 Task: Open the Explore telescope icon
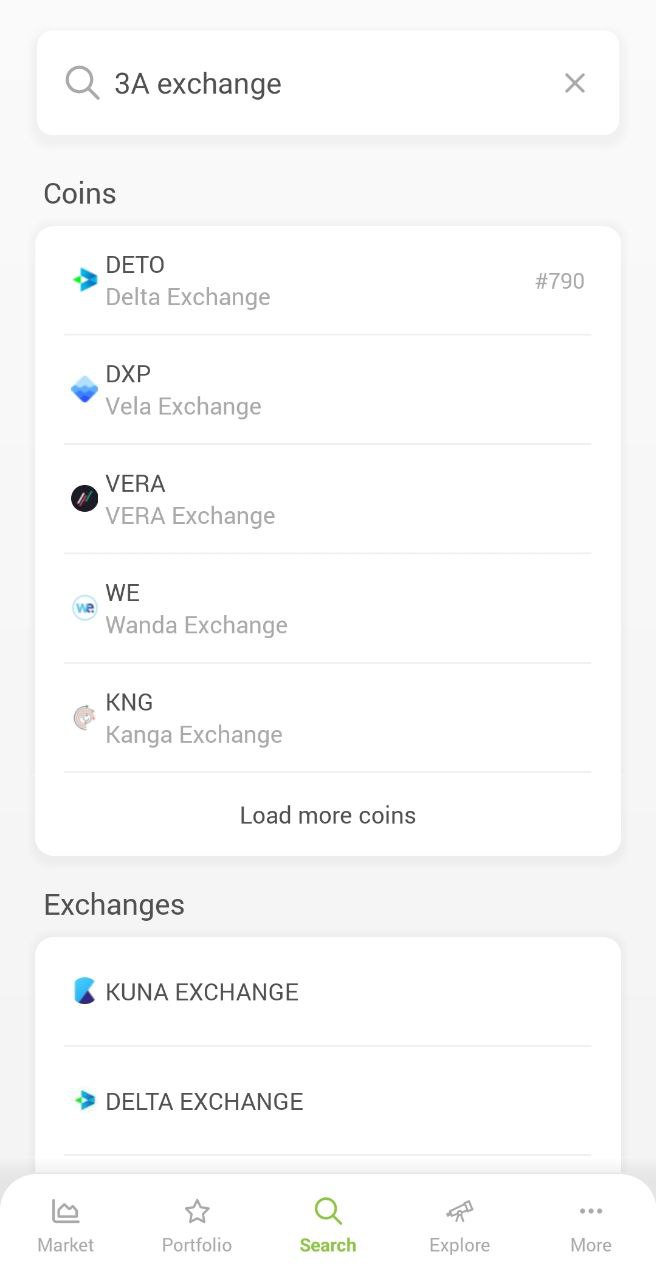[x=459, y=1212]
